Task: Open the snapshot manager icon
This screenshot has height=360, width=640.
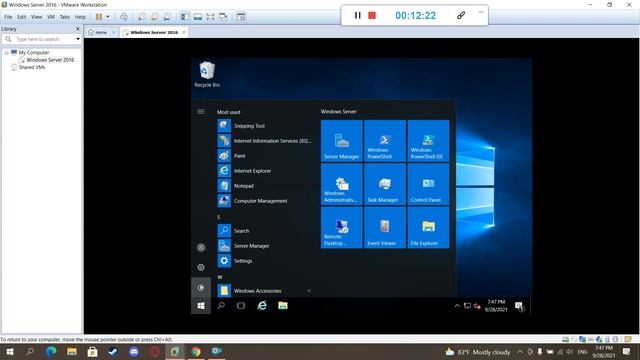Action: coord(167,17)
